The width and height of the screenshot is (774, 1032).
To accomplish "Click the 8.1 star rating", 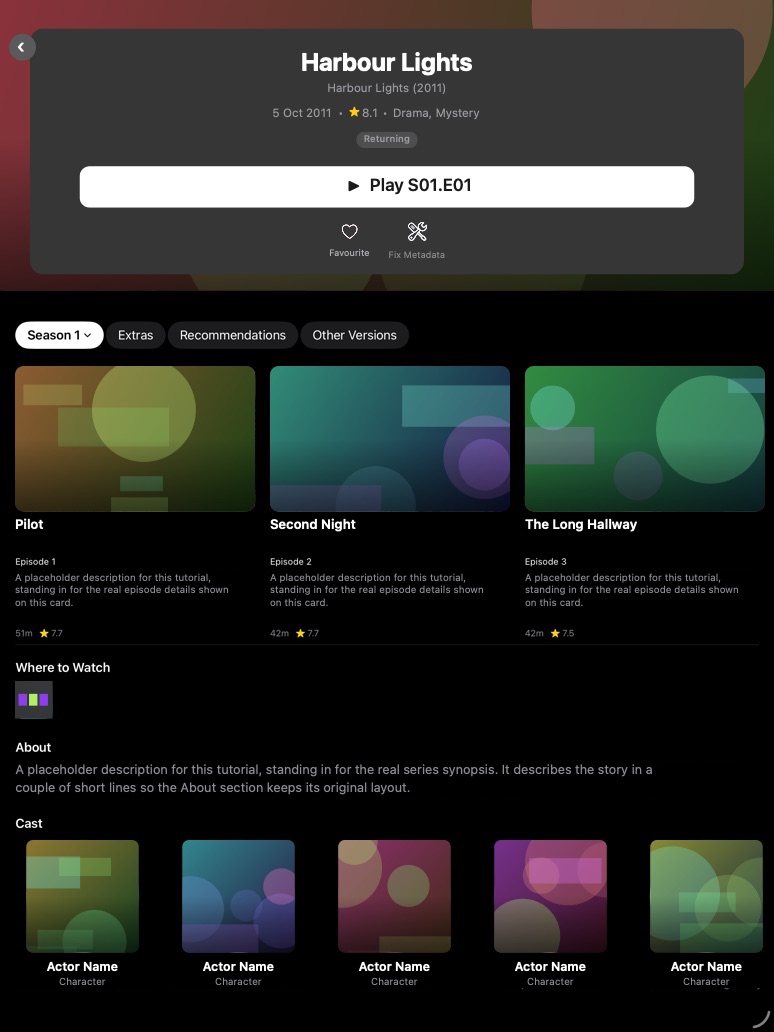I will [x=363, y=113].
